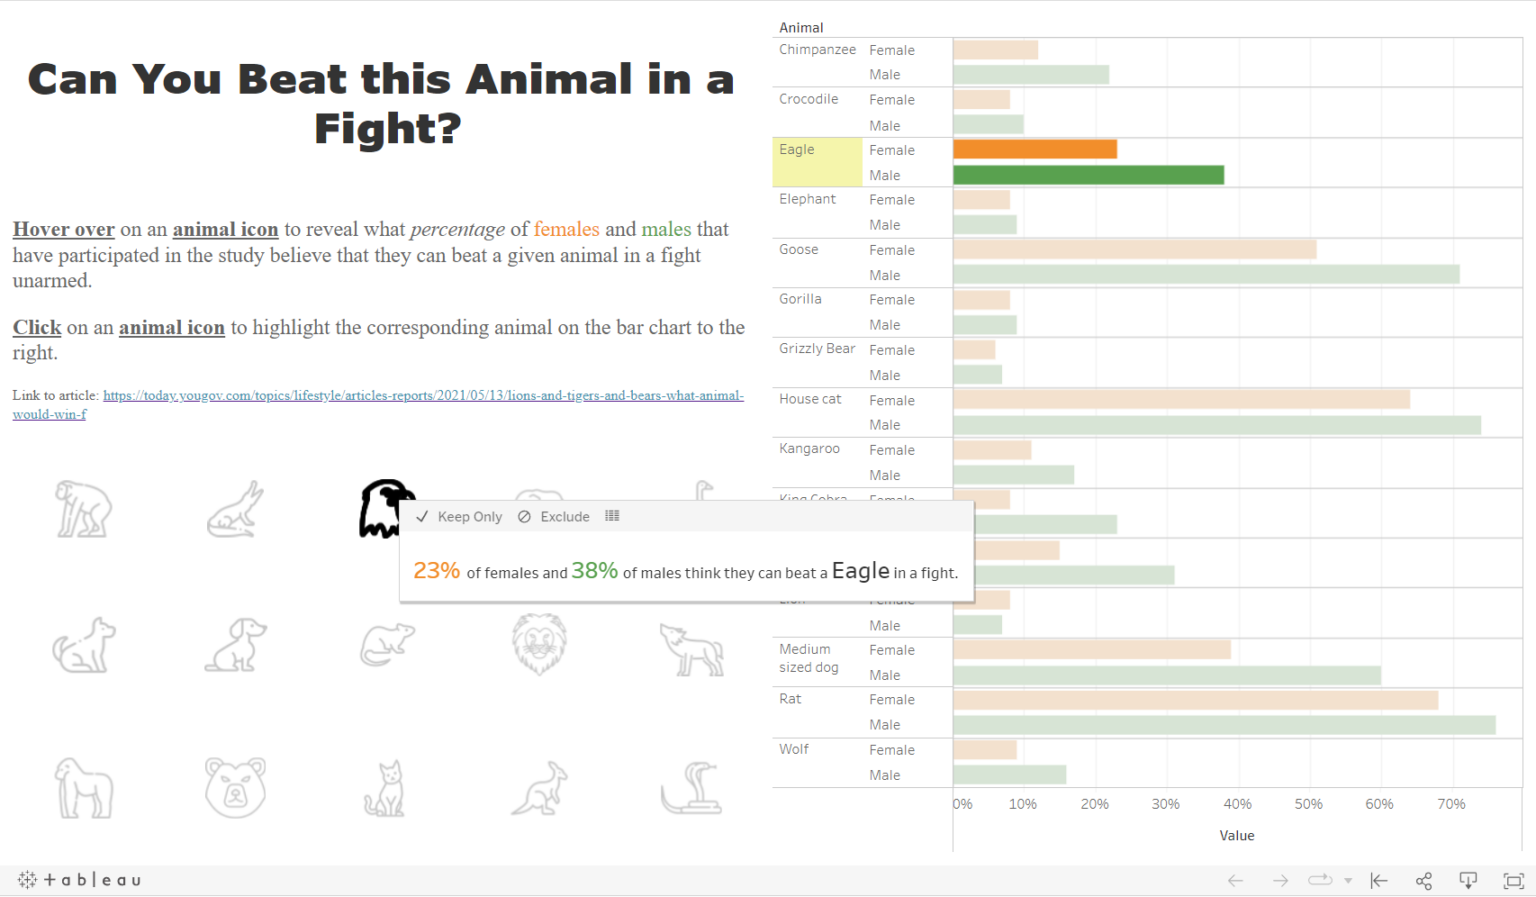Click the grizzly bear icon
1536x897 pixels.
235,788
